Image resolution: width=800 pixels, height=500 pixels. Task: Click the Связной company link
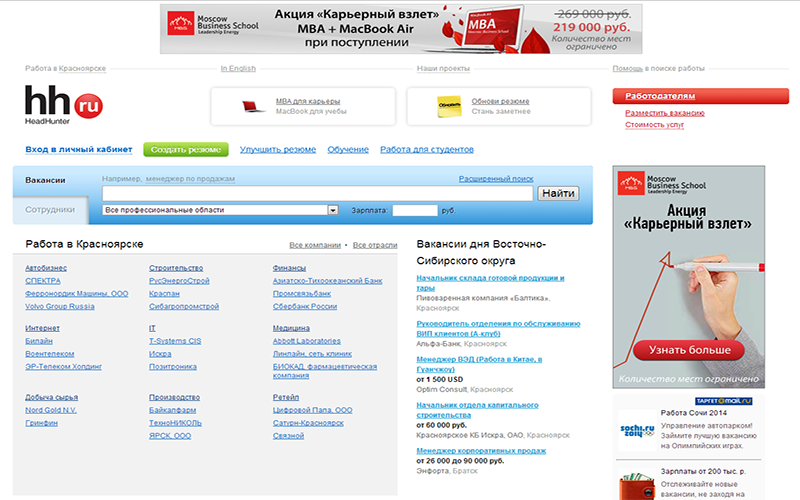(288, 436)
